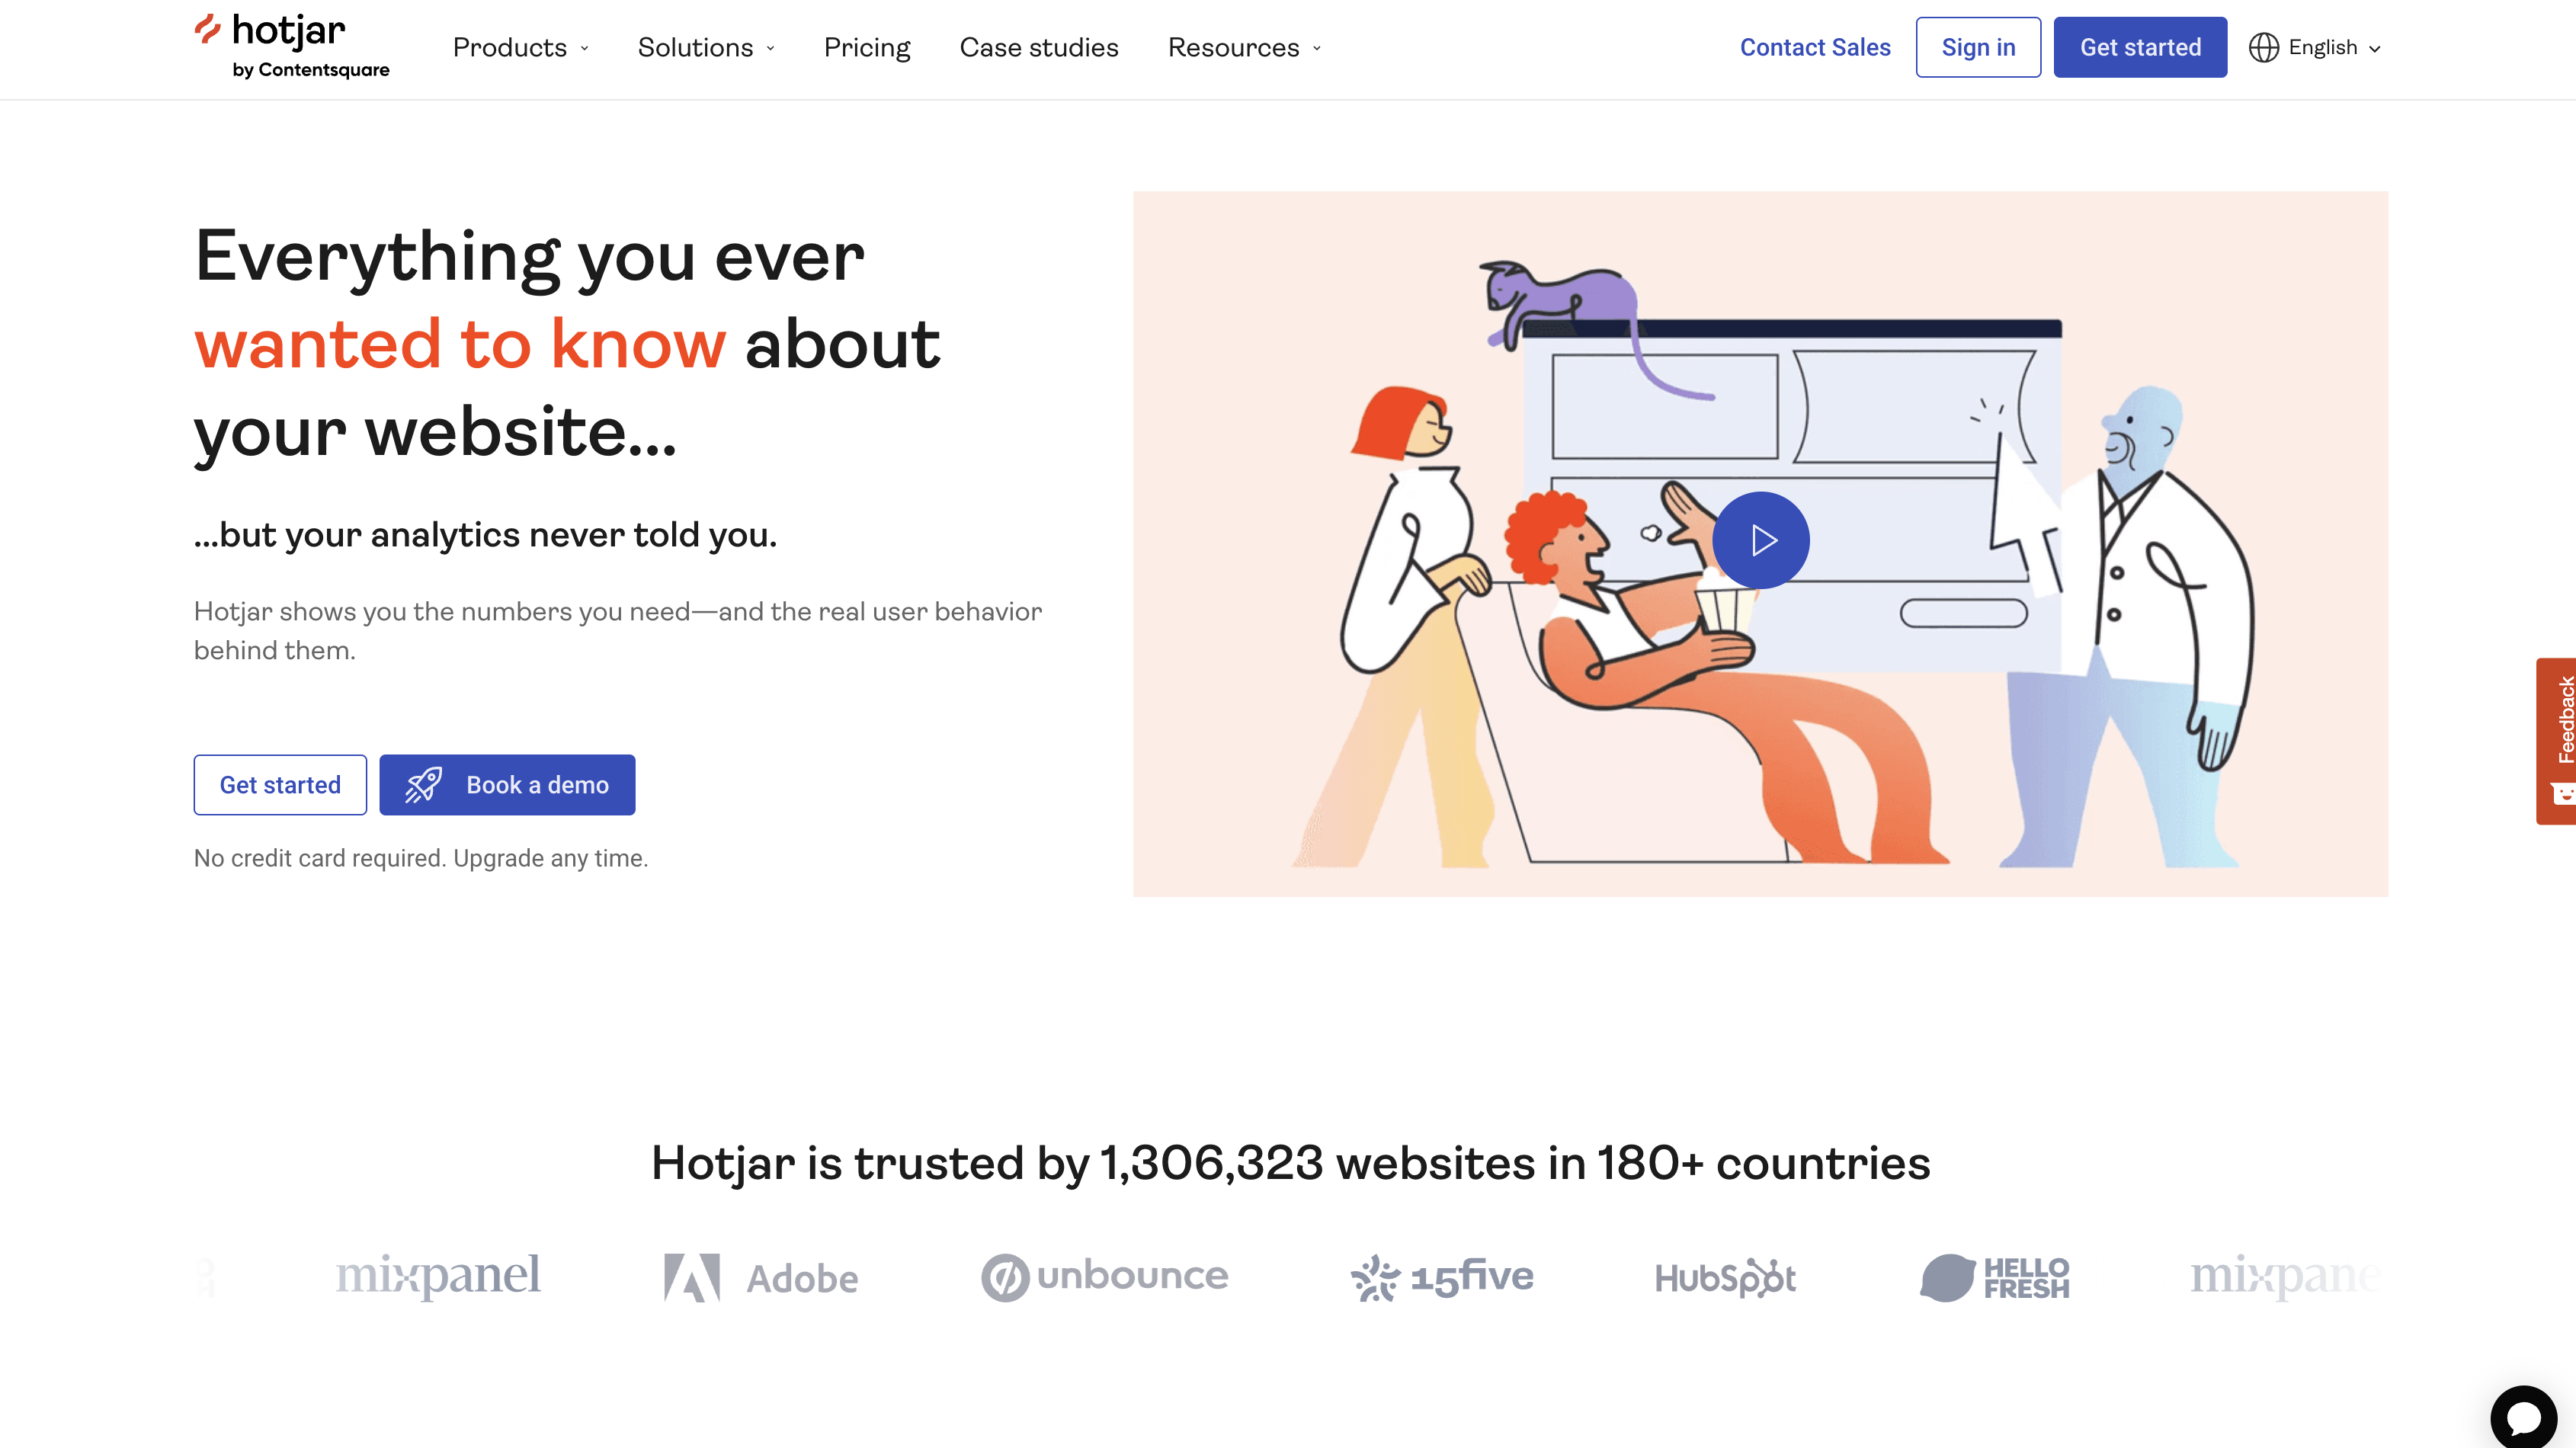Click the Sign in button
Screen dimensions: 2576x1448
pos(1978,47)
